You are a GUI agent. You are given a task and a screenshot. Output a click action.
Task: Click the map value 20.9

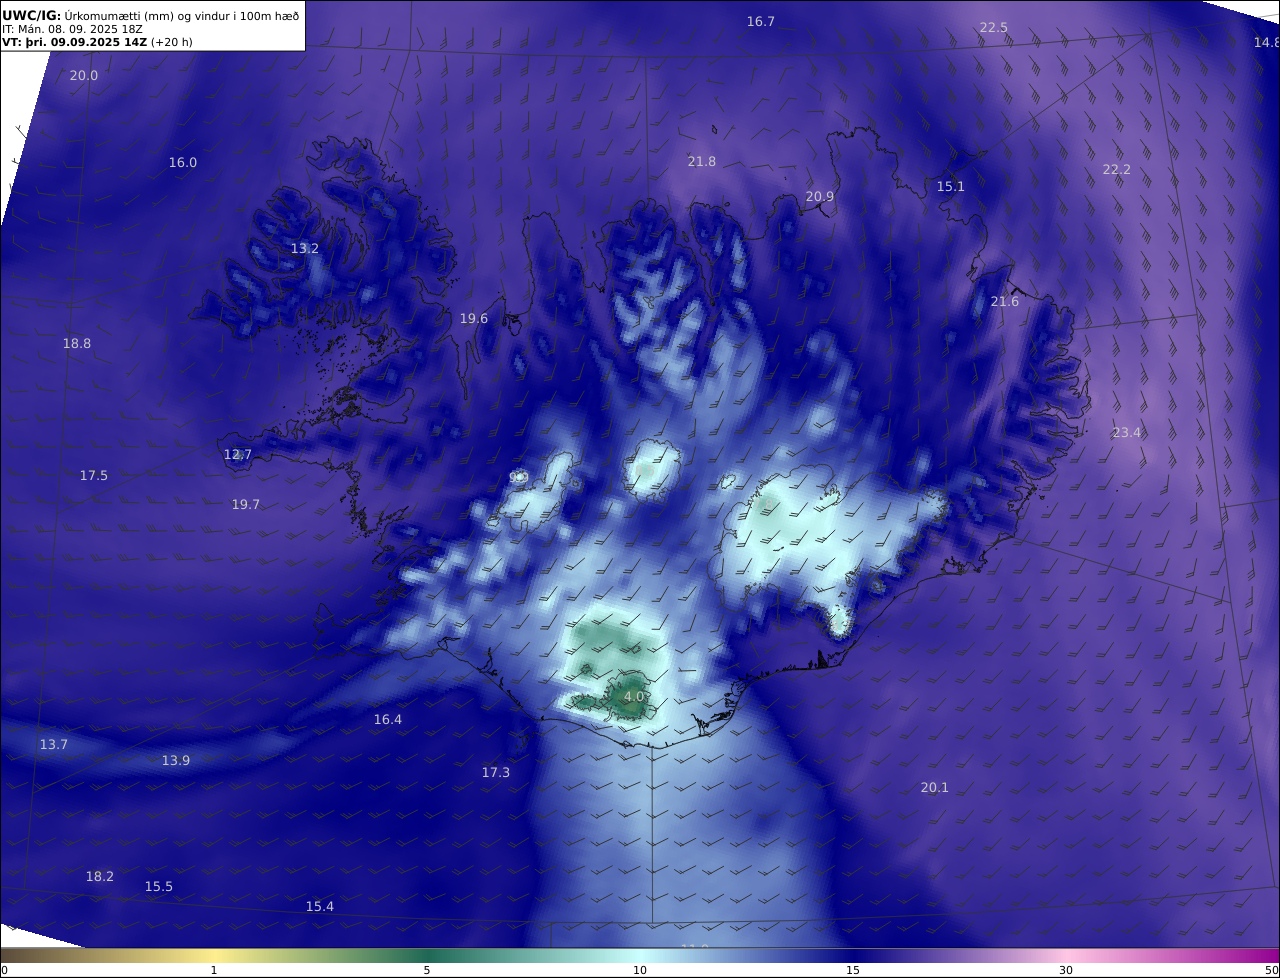point(820,197)
